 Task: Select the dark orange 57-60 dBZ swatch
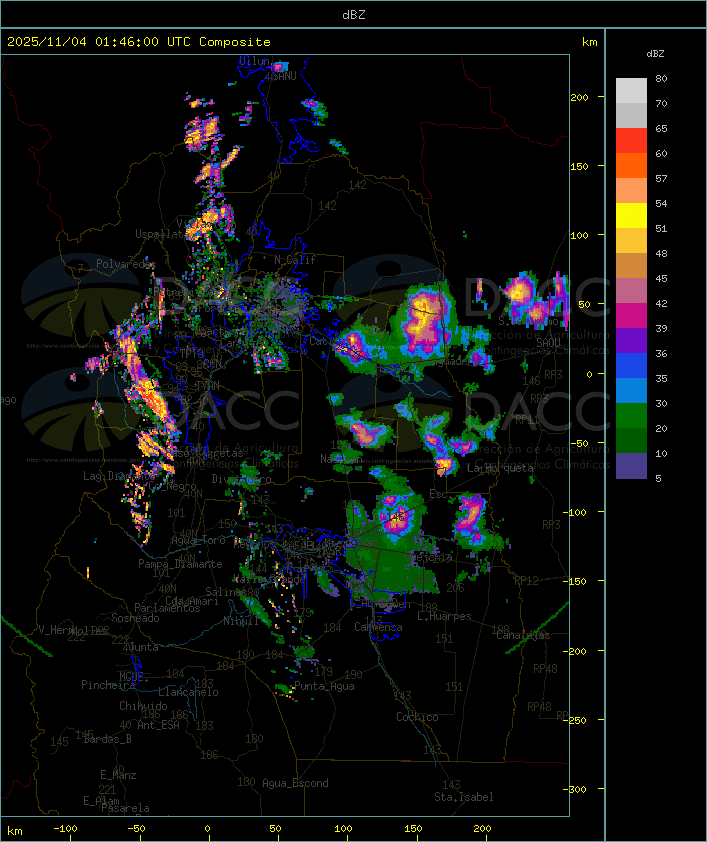tap(631, 165)
